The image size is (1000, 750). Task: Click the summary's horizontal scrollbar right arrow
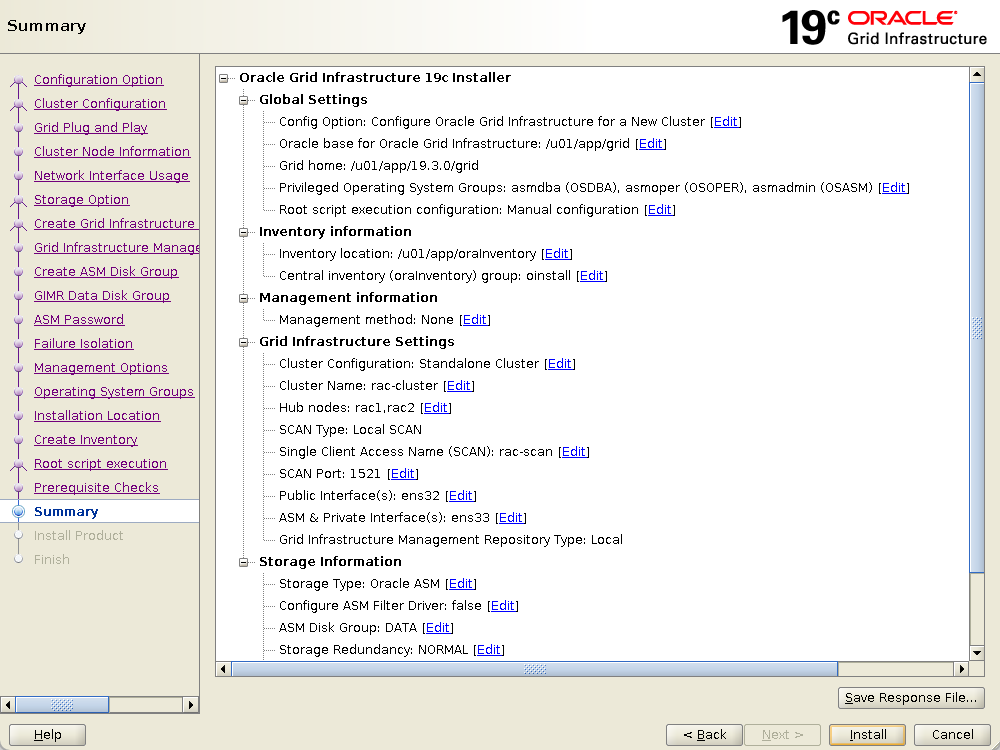962,669
